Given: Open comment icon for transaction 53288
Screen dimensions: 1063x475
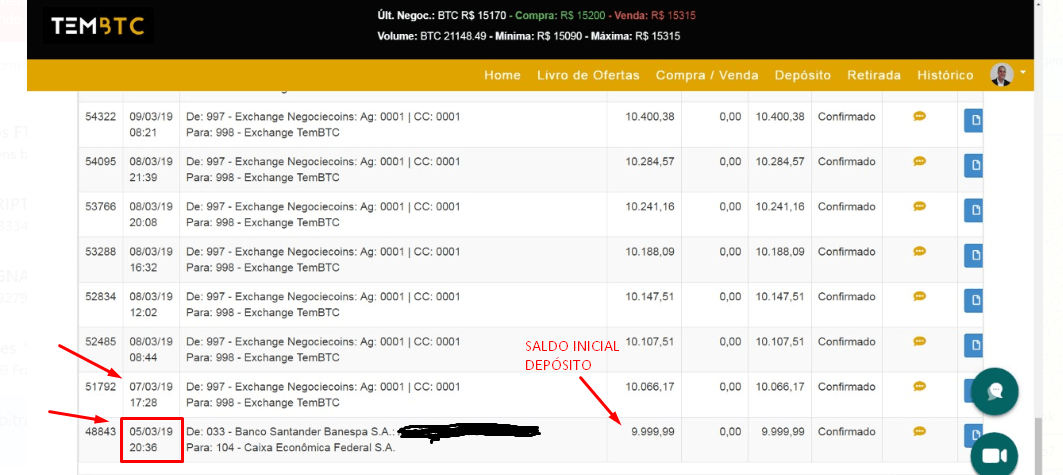Looking at the screenshot, I should coord(919,251).
